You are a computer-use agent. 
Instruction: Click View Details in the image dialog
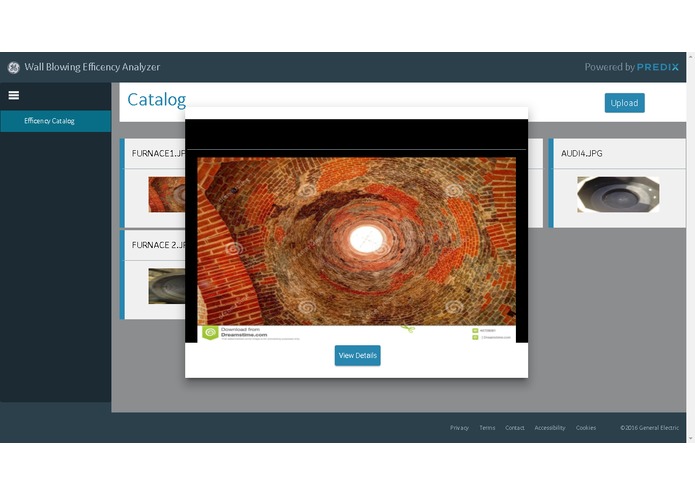[x=357, y=355]
